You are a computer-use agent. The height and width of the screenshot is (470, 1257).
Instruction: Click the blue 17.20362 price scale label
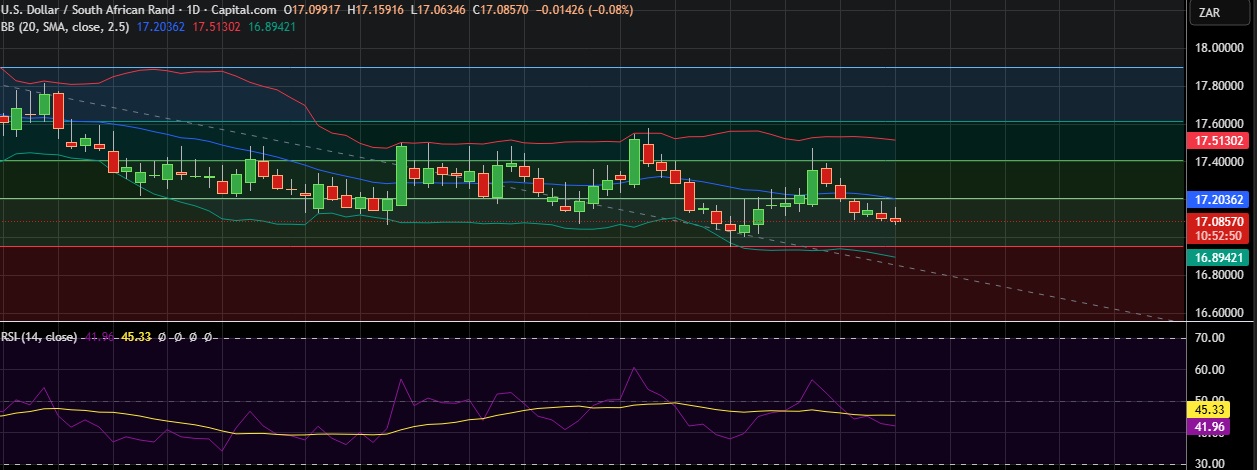click(1219, 200)
